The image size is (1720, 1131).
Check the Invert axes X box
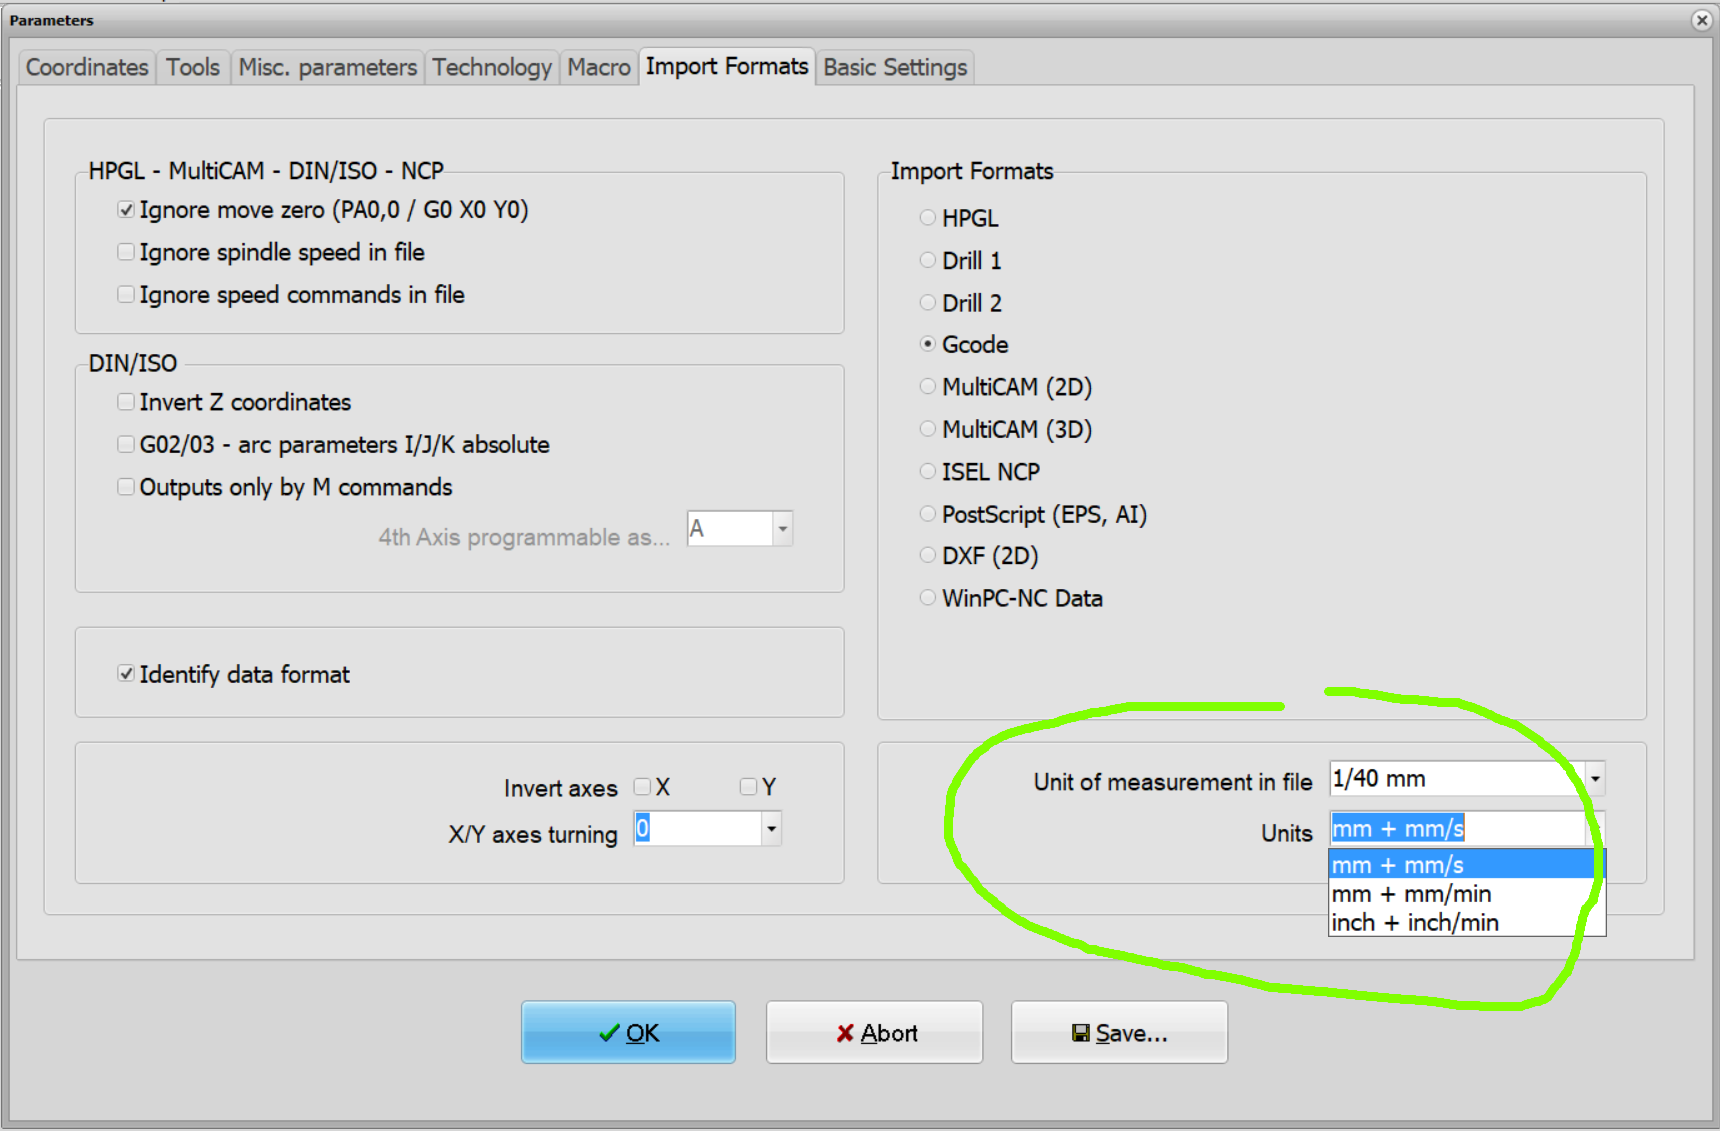tap(643, 787)
